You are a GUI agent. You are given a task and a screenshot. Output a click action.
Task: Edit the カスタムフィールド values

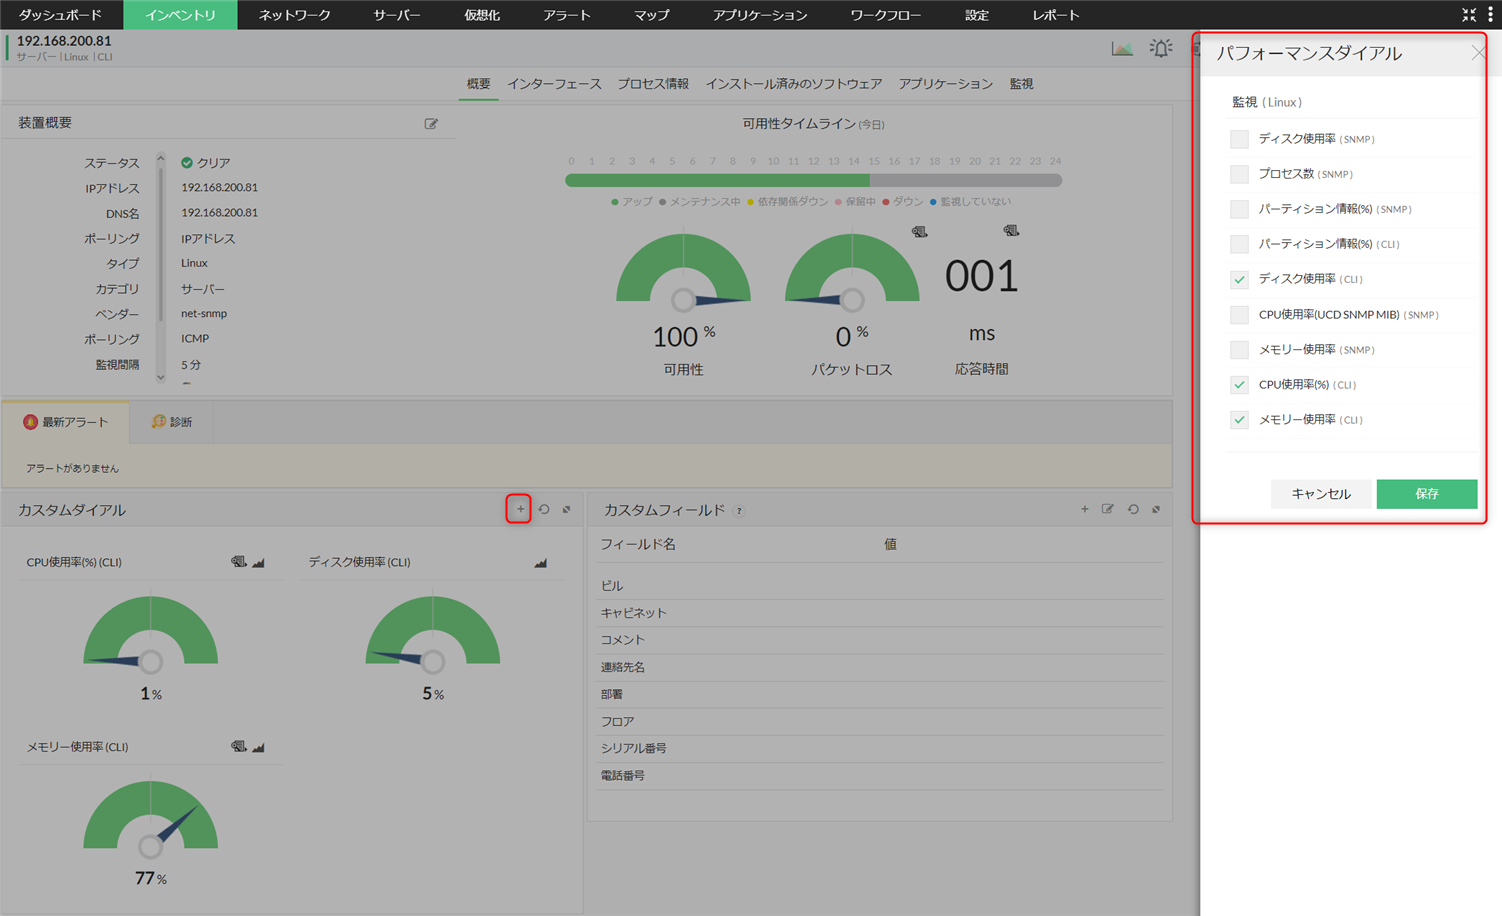(x=1108, y=509)
